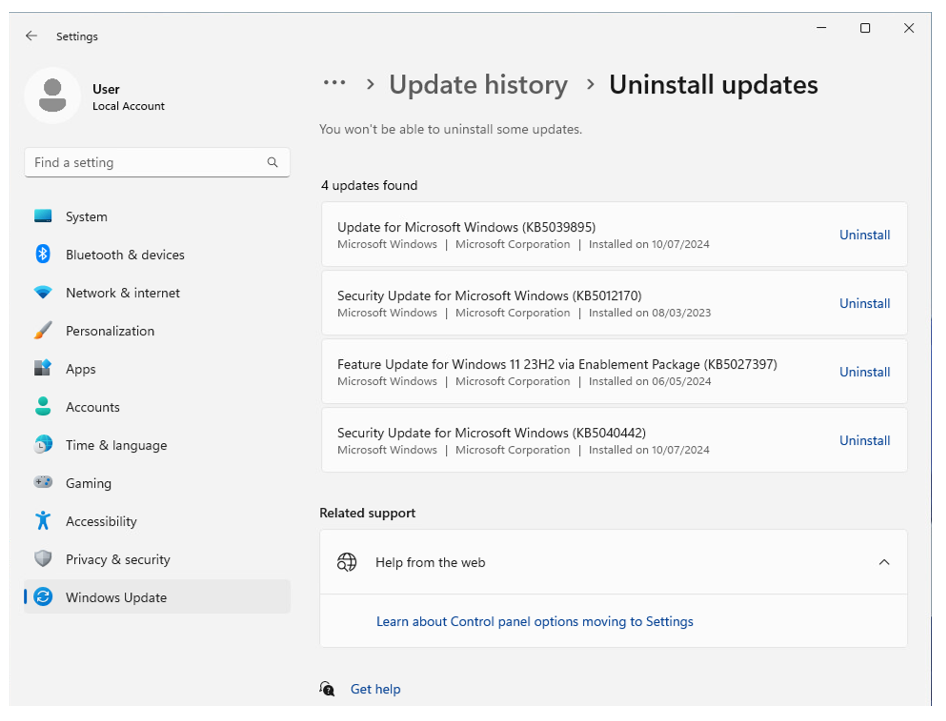
Task: Click the System monitor icon in sidebar
Action: [43, 216]
